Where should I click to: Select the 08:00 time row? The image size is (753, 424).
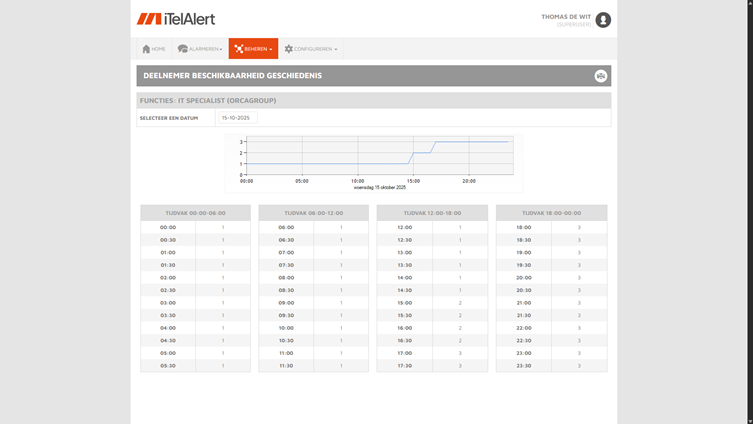[314, 278]
